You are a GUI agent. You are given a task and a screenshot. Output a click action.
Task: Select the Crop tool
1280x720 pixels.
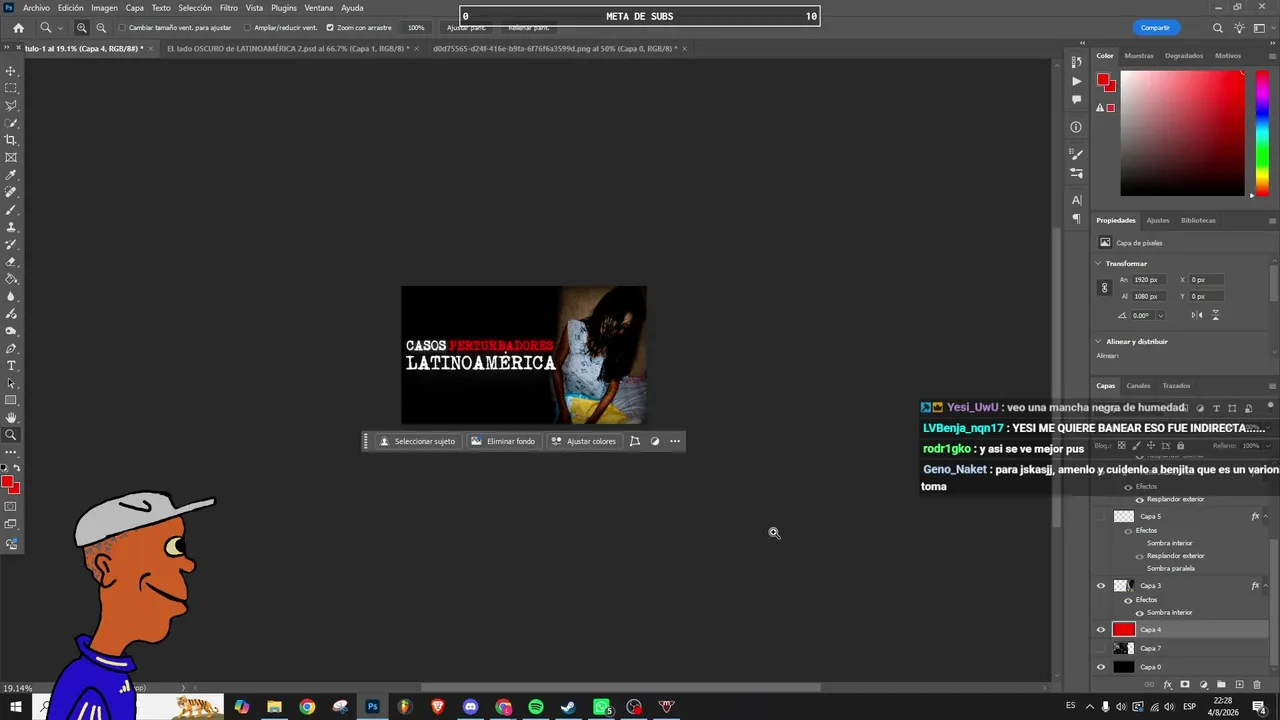tap(11, 140)
